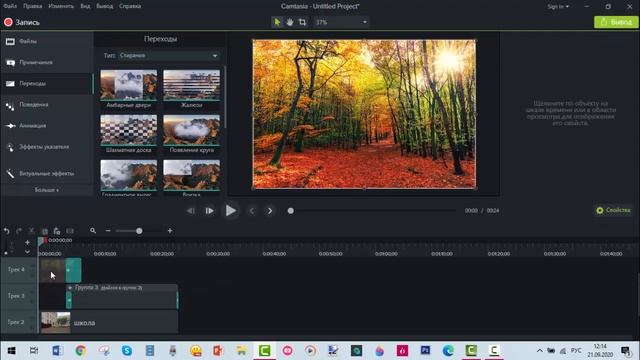Expand the Sign In dropdown

click(558, 7)
